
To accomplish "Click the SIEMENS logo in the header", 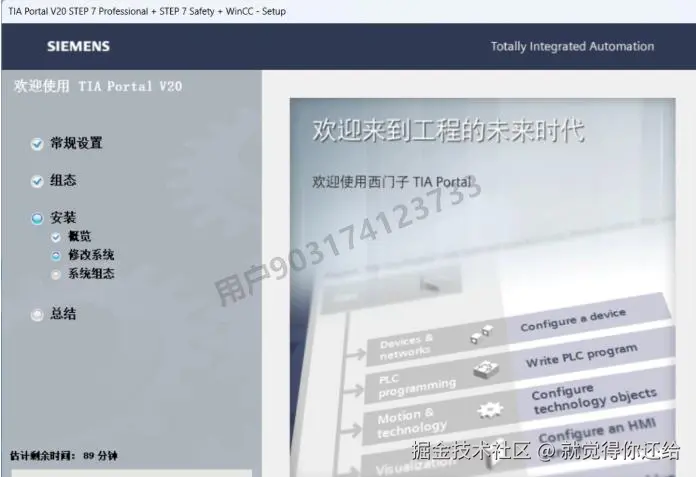I will click(x=79, y=46).
